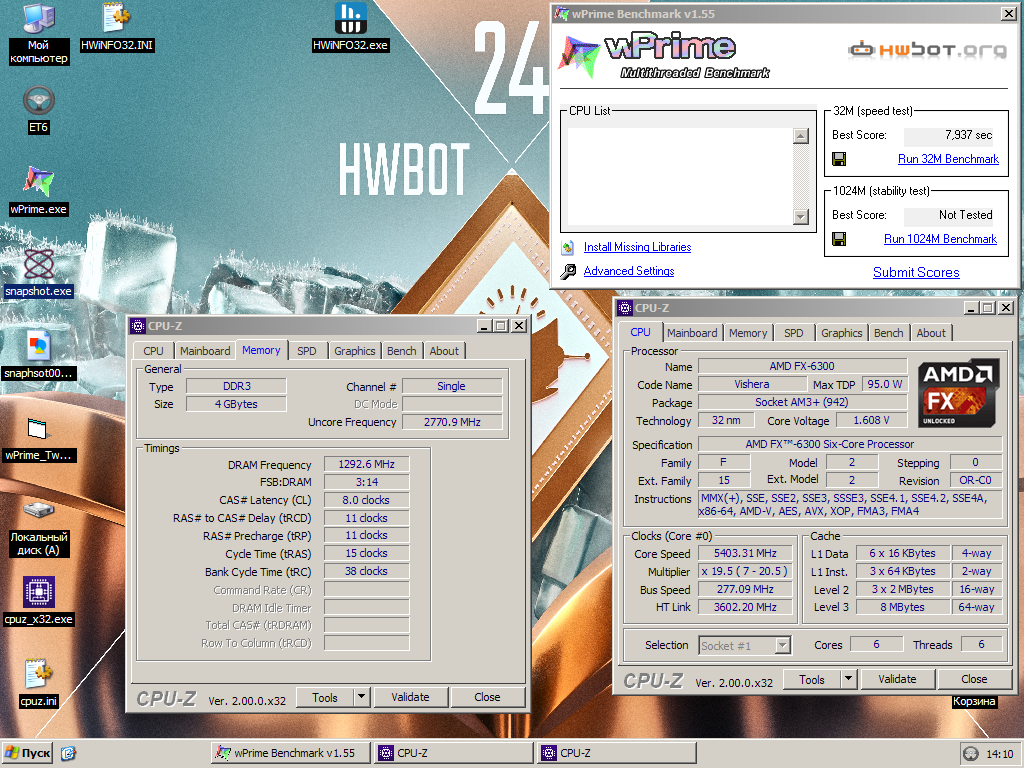The image size is (1024, 768).
Task: Click the 14:10 taskbar clock
Action: (999, 754)
